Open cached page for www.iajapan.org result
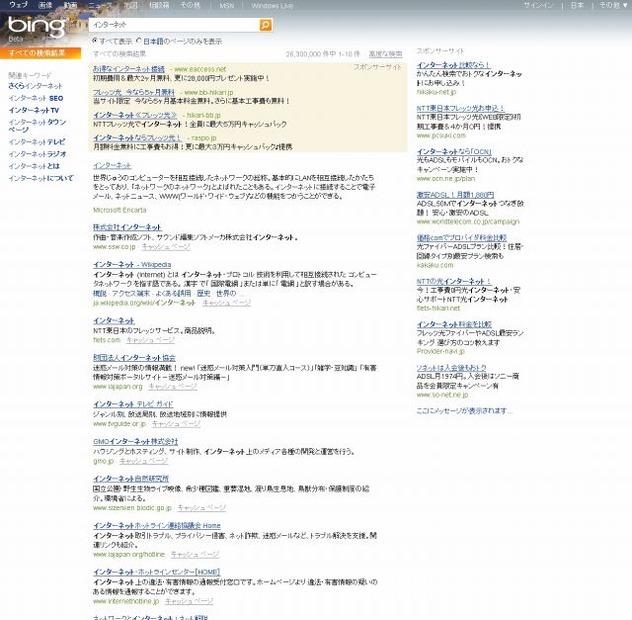This screenshot has width=632, height=620. [173, 387]
